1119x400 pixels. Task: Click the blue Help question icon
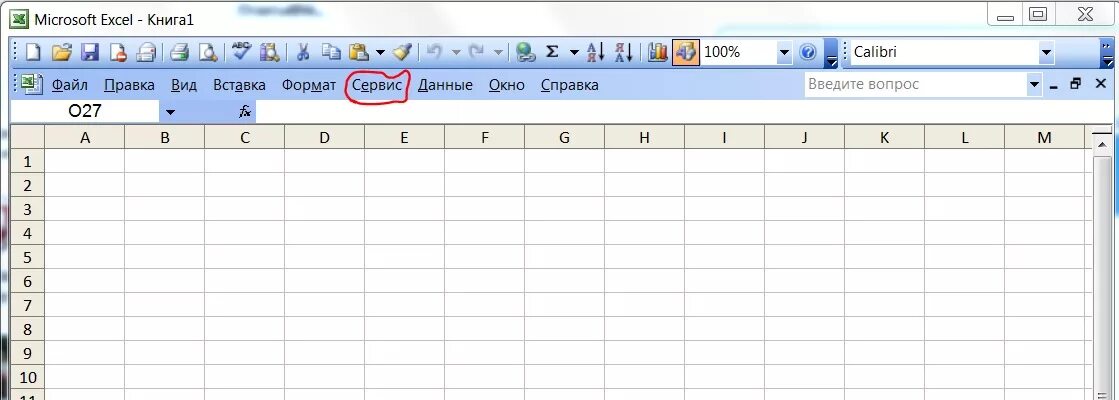point(808,52)
